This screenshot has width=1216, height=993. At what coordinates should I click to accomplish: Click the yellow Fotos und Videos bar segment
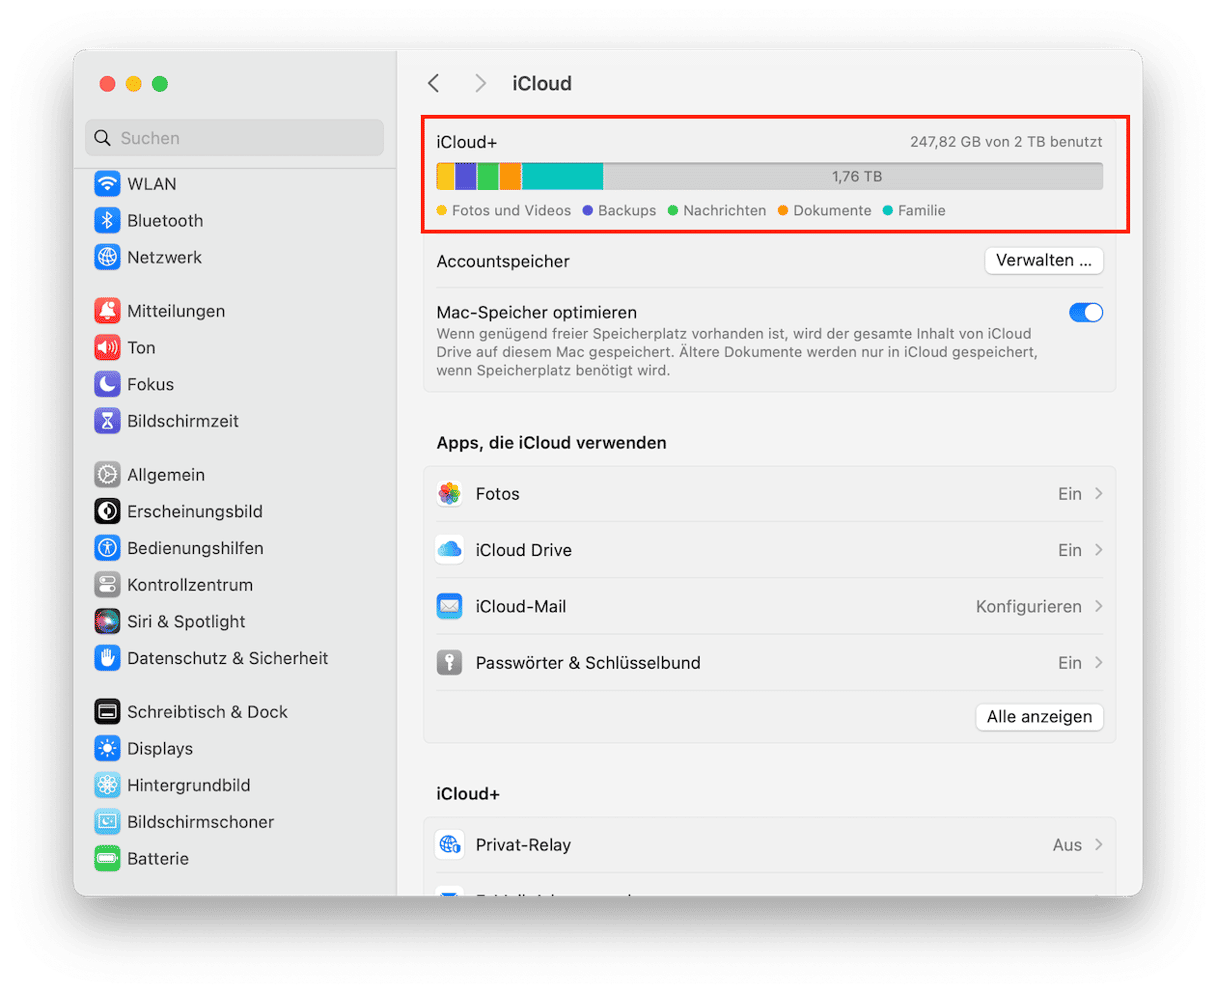click(x=446, y=177)
